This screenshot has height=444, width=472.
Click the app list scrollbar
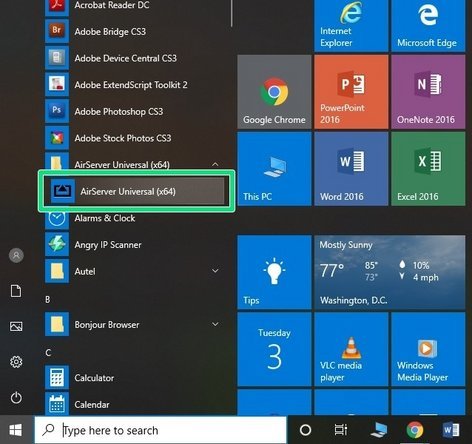tap(231, 13)
